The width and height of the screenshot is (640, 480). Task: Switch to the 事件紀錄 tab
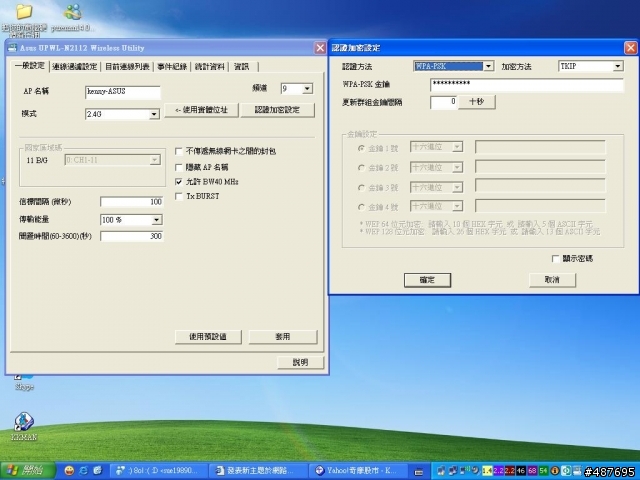pyautogui.click(x=172, y=67)
